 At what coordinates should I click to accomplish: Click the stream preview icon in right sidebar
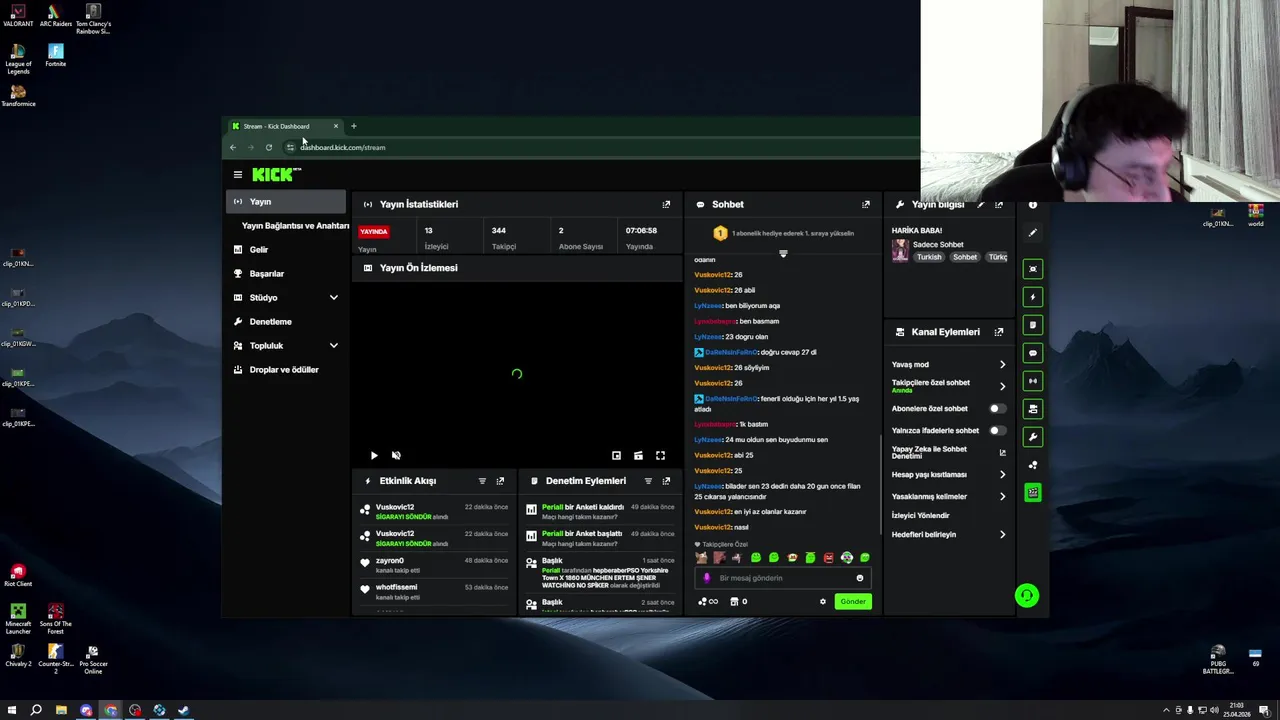click(x=1033, y=269)
